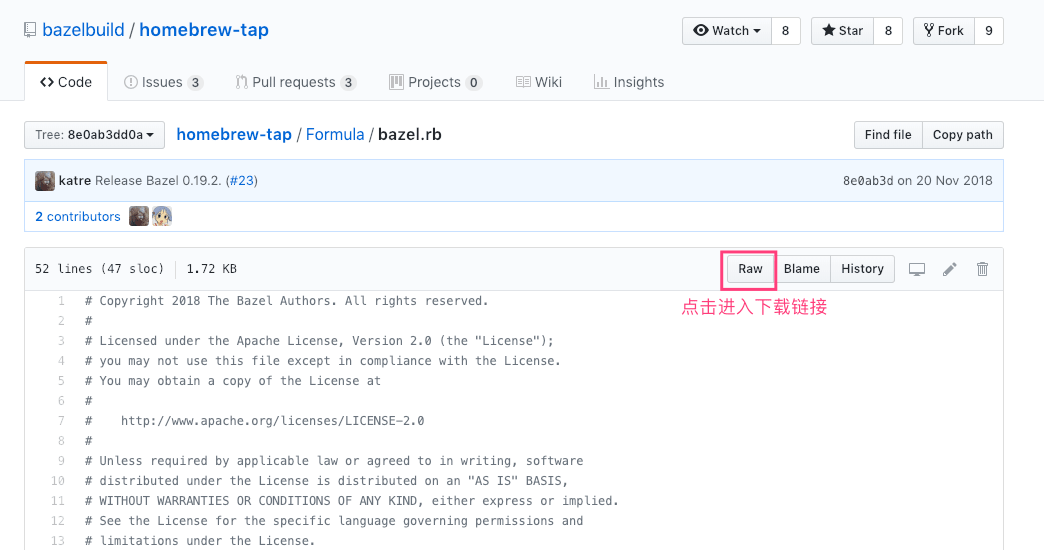
Task: Open the Pull requests tab
Action: point(295,82)
